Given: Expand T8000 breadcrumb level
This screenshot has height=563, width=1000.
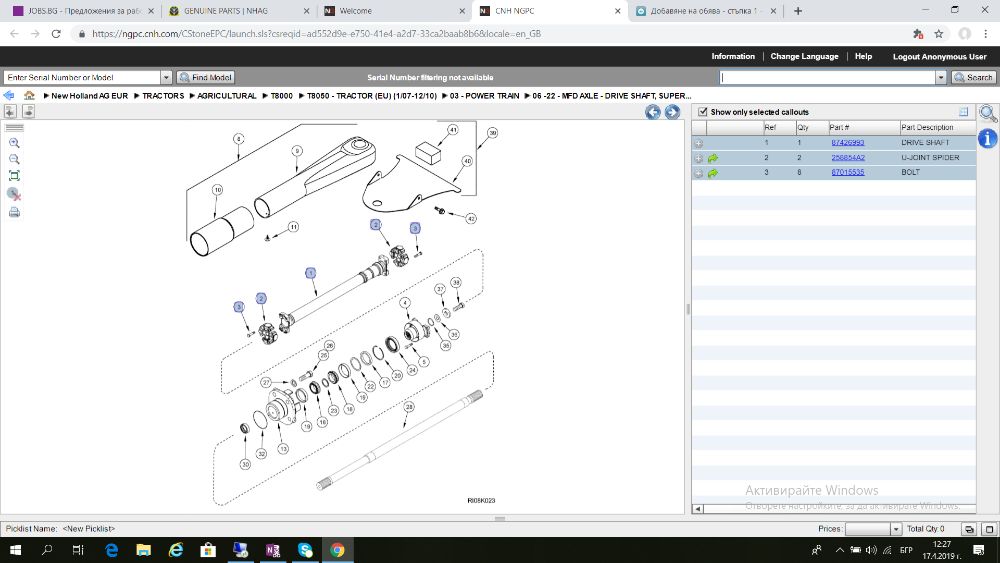Looking at the screenshot, I should (x=281, y=96).
